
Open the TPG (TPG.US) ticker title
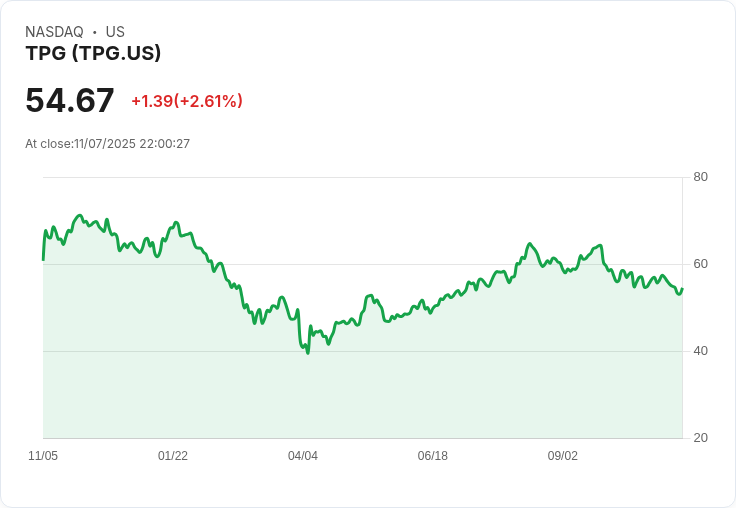[93, 54]
